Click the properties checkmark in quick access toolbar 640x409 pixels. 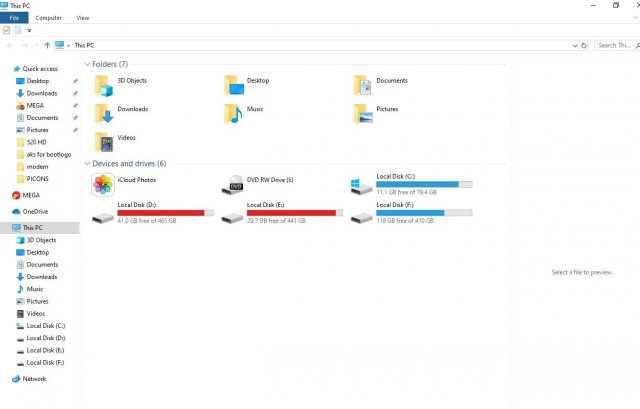click(x=7, y=31)
